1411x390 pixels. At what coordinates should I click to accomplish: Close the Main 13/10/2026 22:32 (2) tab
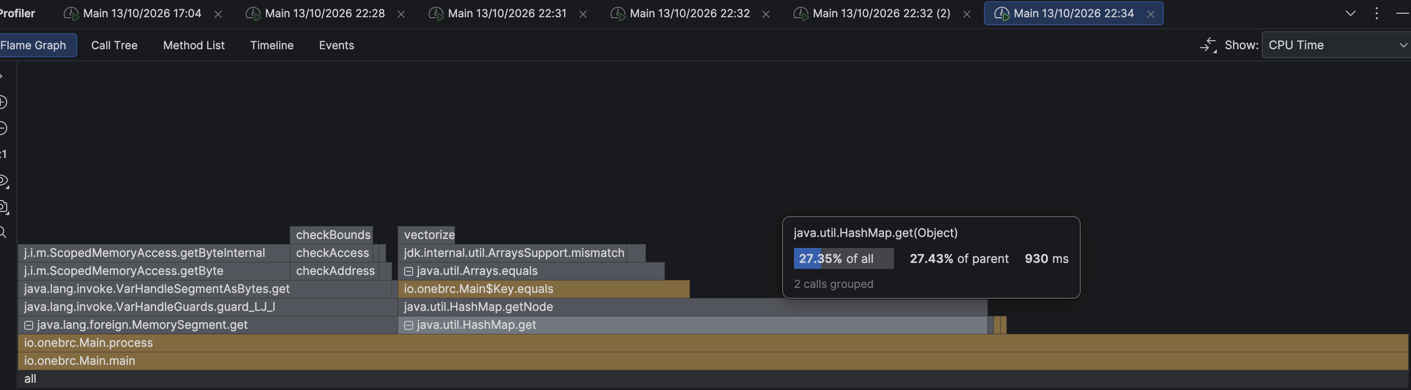pyautogui.click(x=966, y=14)
